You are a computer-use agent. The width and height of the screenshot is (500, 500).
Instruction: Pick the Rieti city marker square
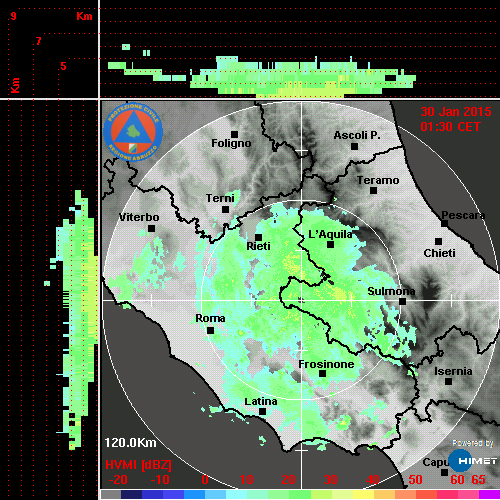coord(258,237)
